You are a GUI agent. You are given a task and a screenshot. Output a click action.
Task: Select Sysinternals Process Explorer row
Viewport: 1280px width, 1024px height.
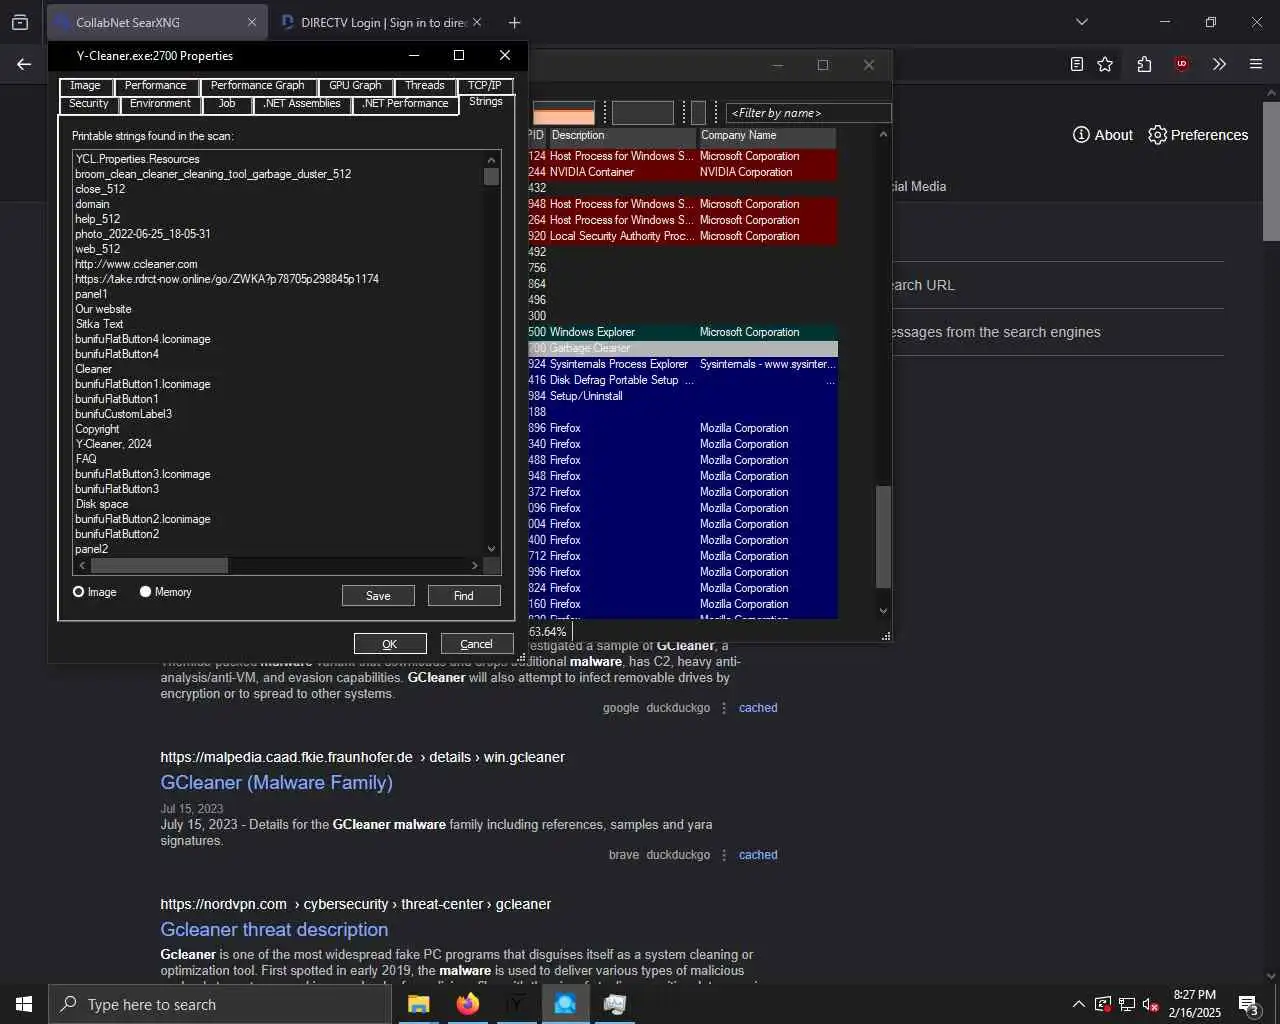point(682,364)
